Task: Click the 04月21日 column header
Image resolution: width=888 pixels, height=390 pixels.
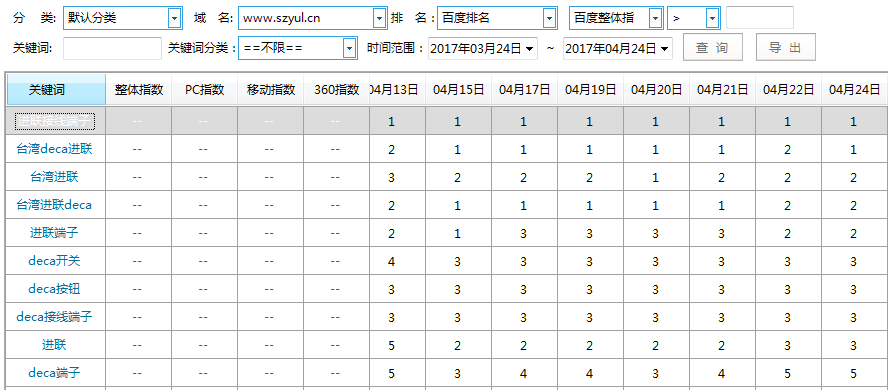Action: tap(722, 89)
